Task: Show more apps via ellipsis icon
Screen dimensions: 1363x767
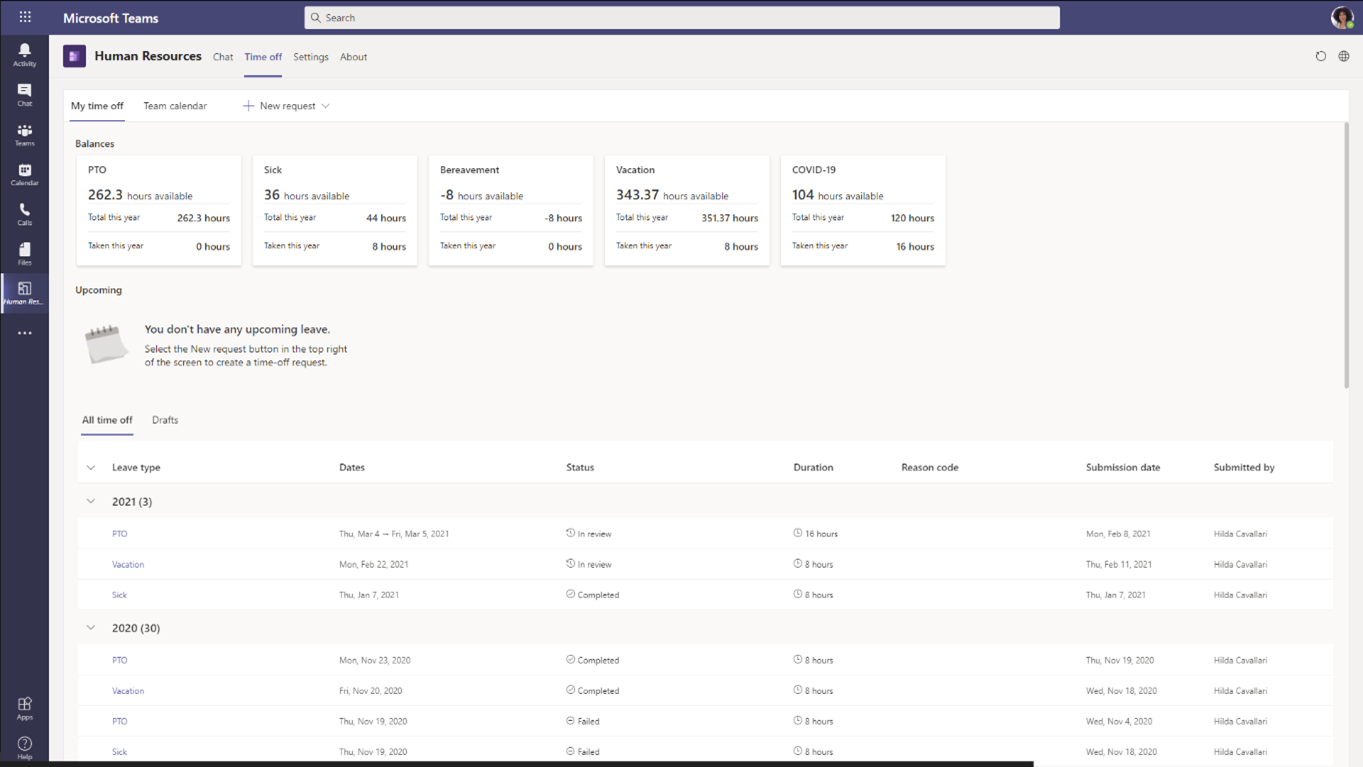Action: (x=24, y=333)
